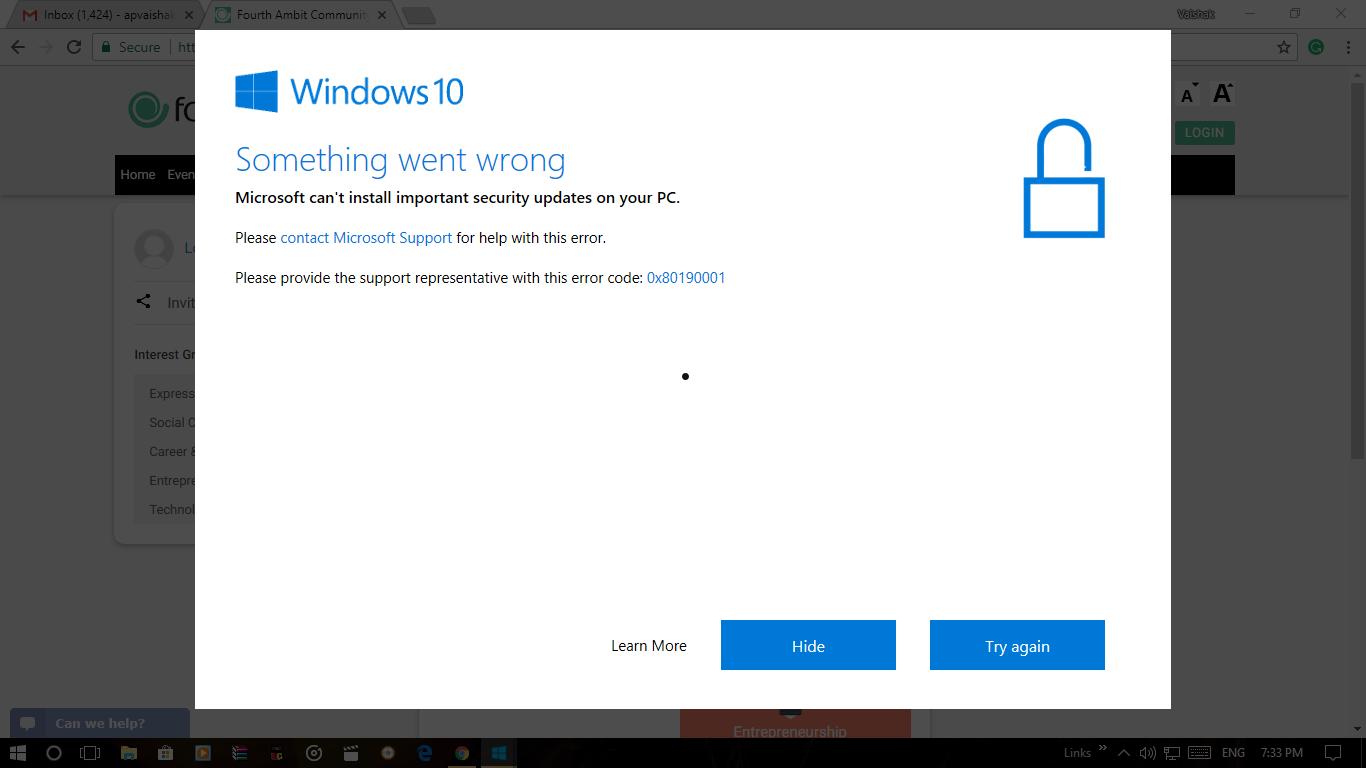Expand the Links toolbar chevron
The width and height of the screenshot is (1366, 768).
point(1103,747)
